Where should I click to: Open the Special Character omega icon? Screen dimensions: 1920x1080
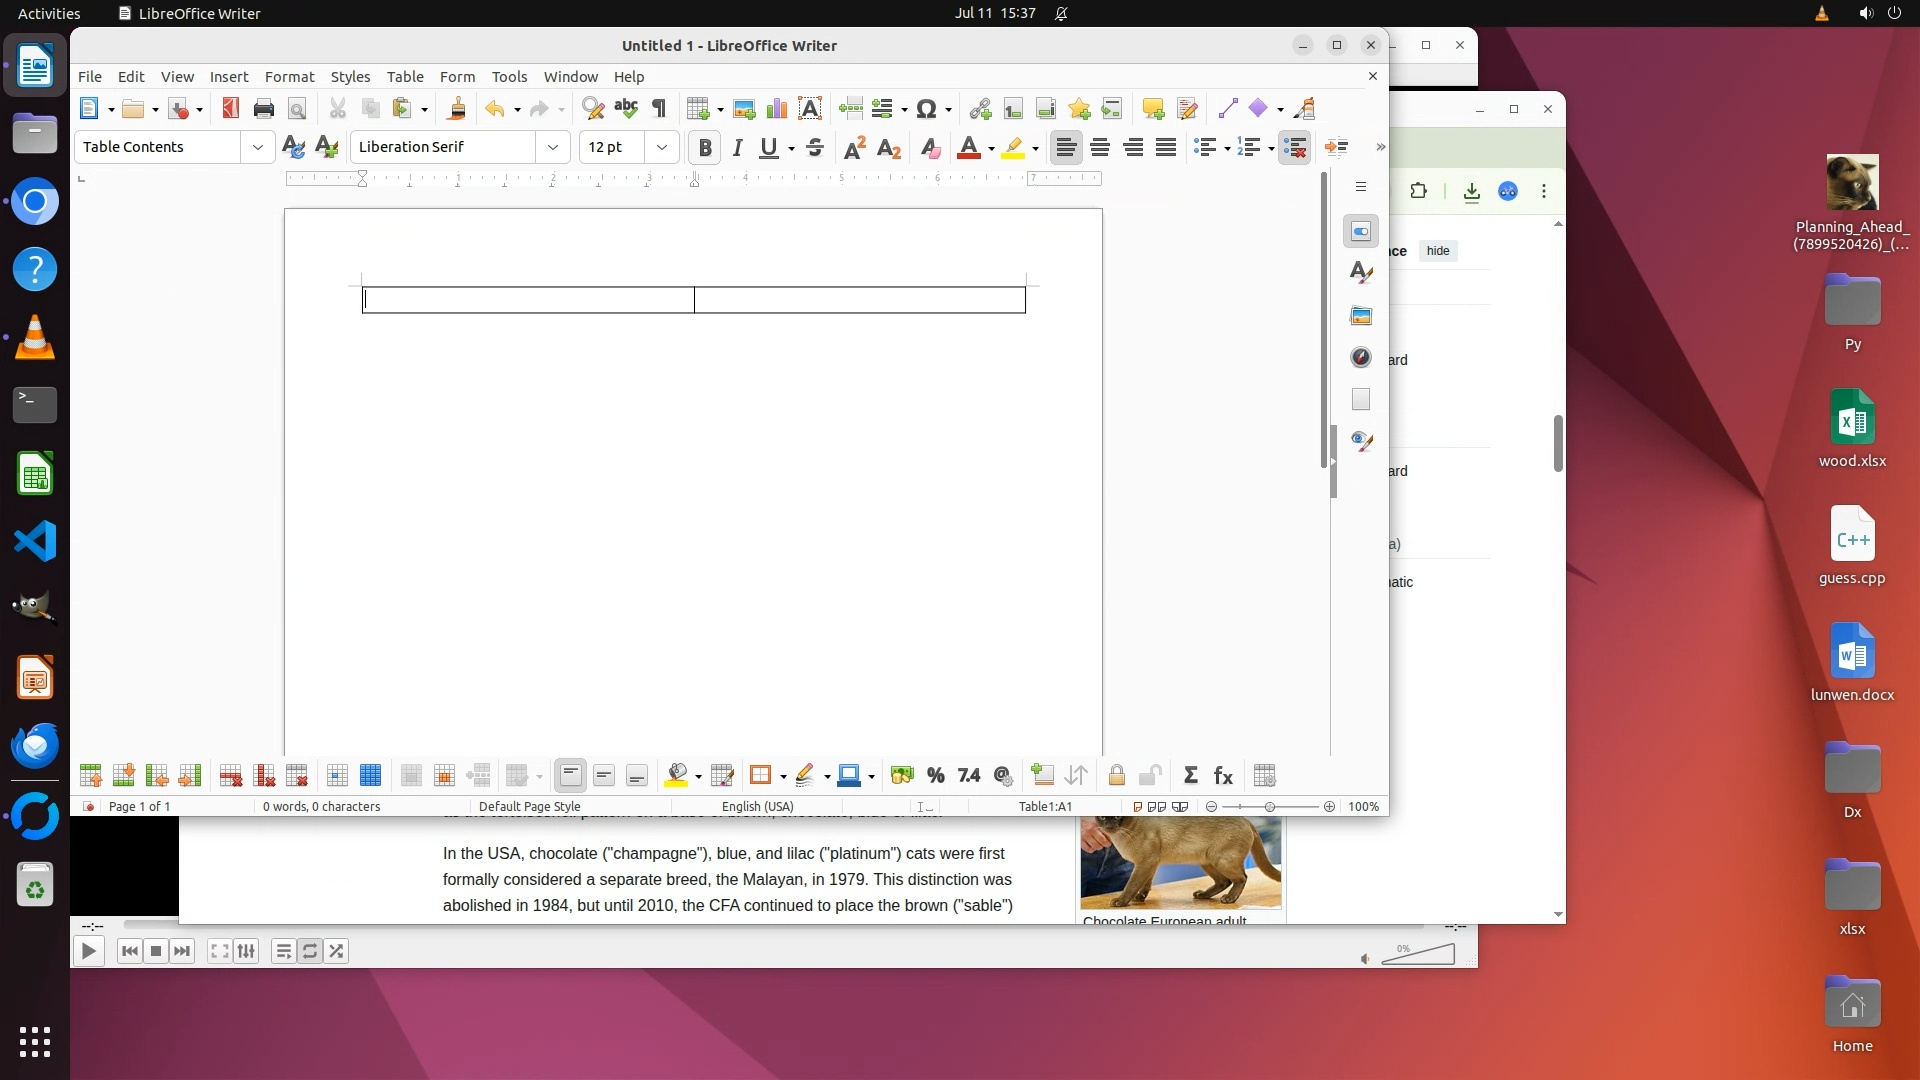[x=926, y=109]
